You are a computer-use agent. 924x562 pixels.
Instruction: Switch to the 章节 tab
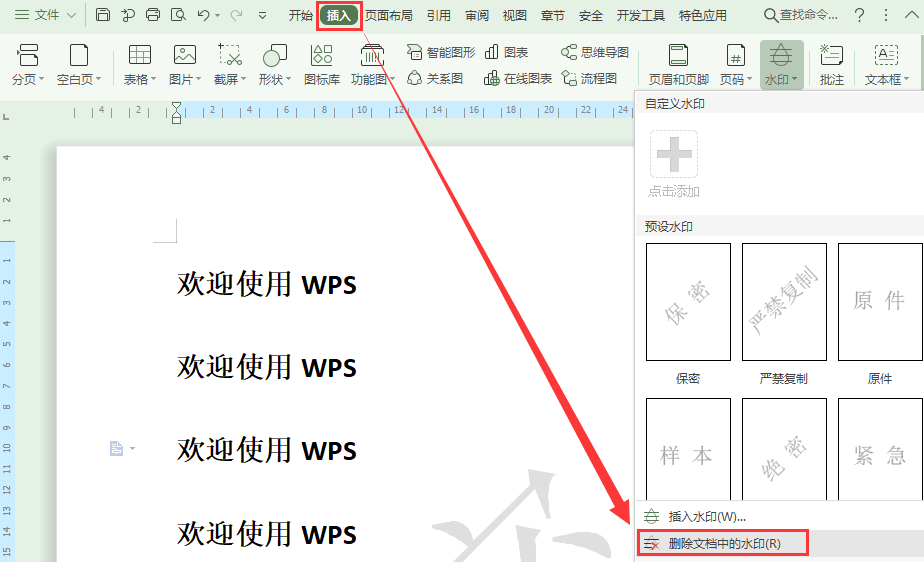[x=553, y=15]
